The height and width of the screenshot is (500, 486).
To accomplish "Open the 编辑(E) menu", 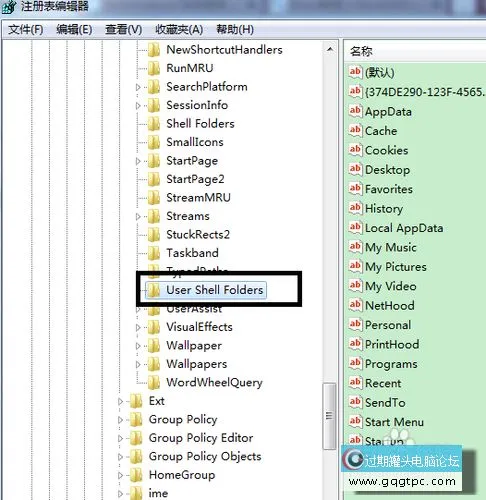I will pyautogui.click(x=74, y=30).
